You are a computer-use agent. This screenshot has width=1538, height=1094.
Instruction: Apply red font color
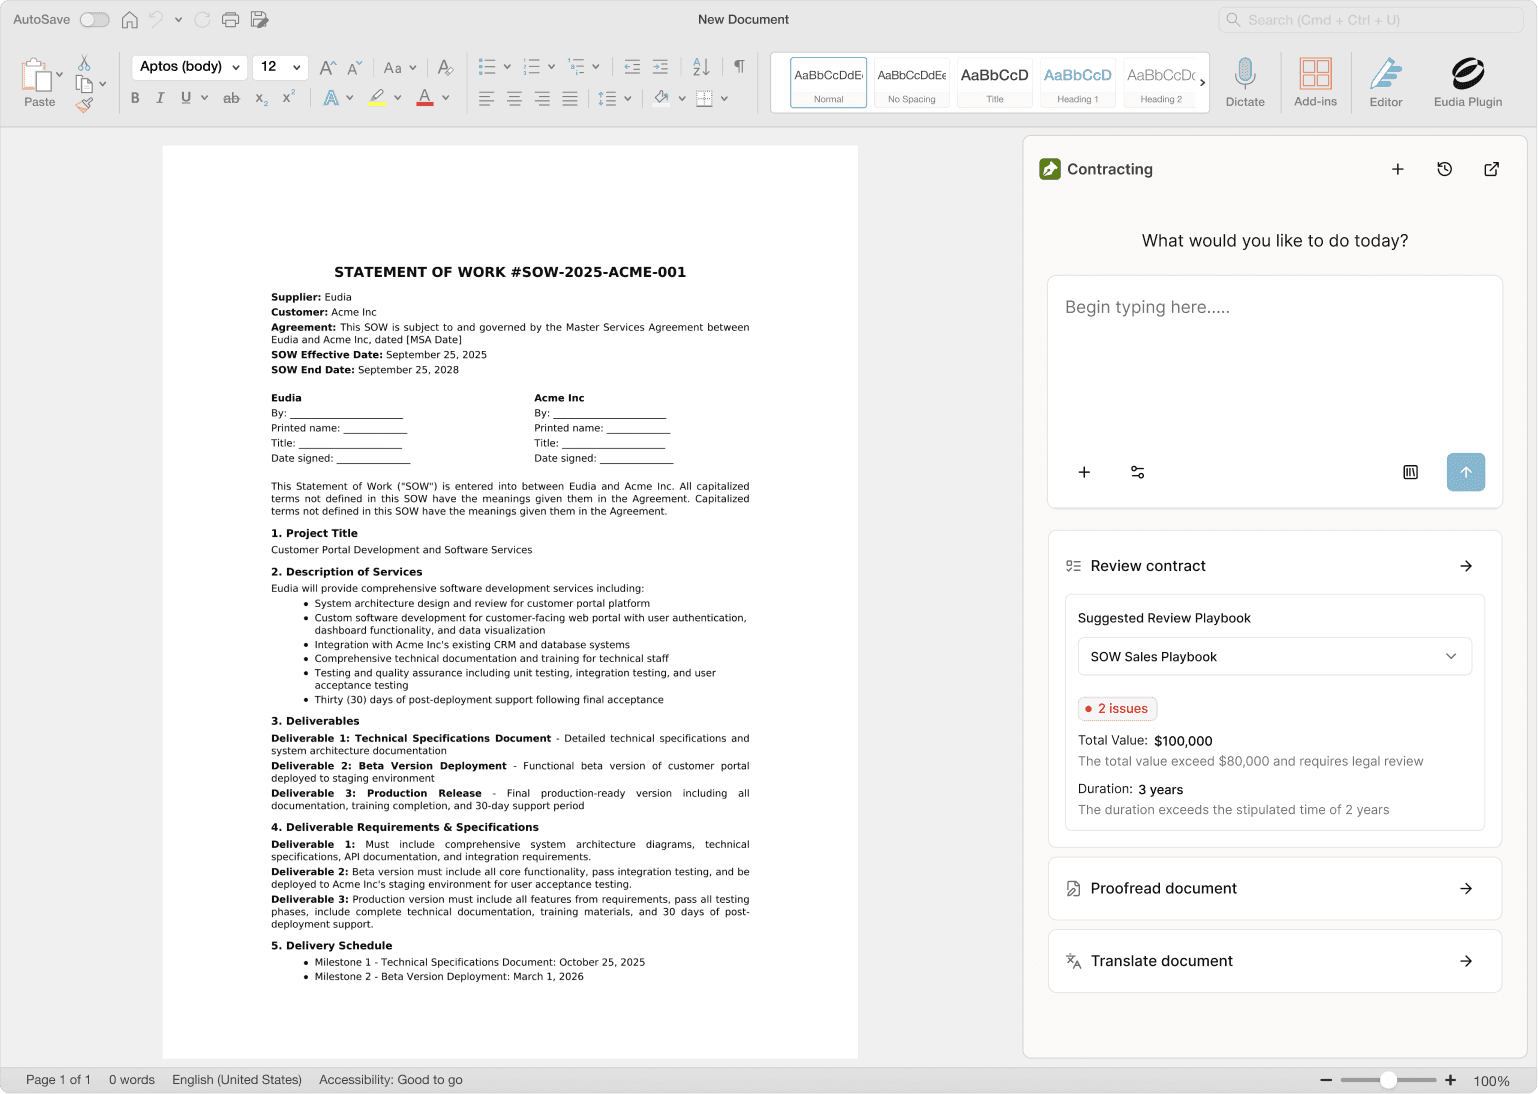point(425,98)
